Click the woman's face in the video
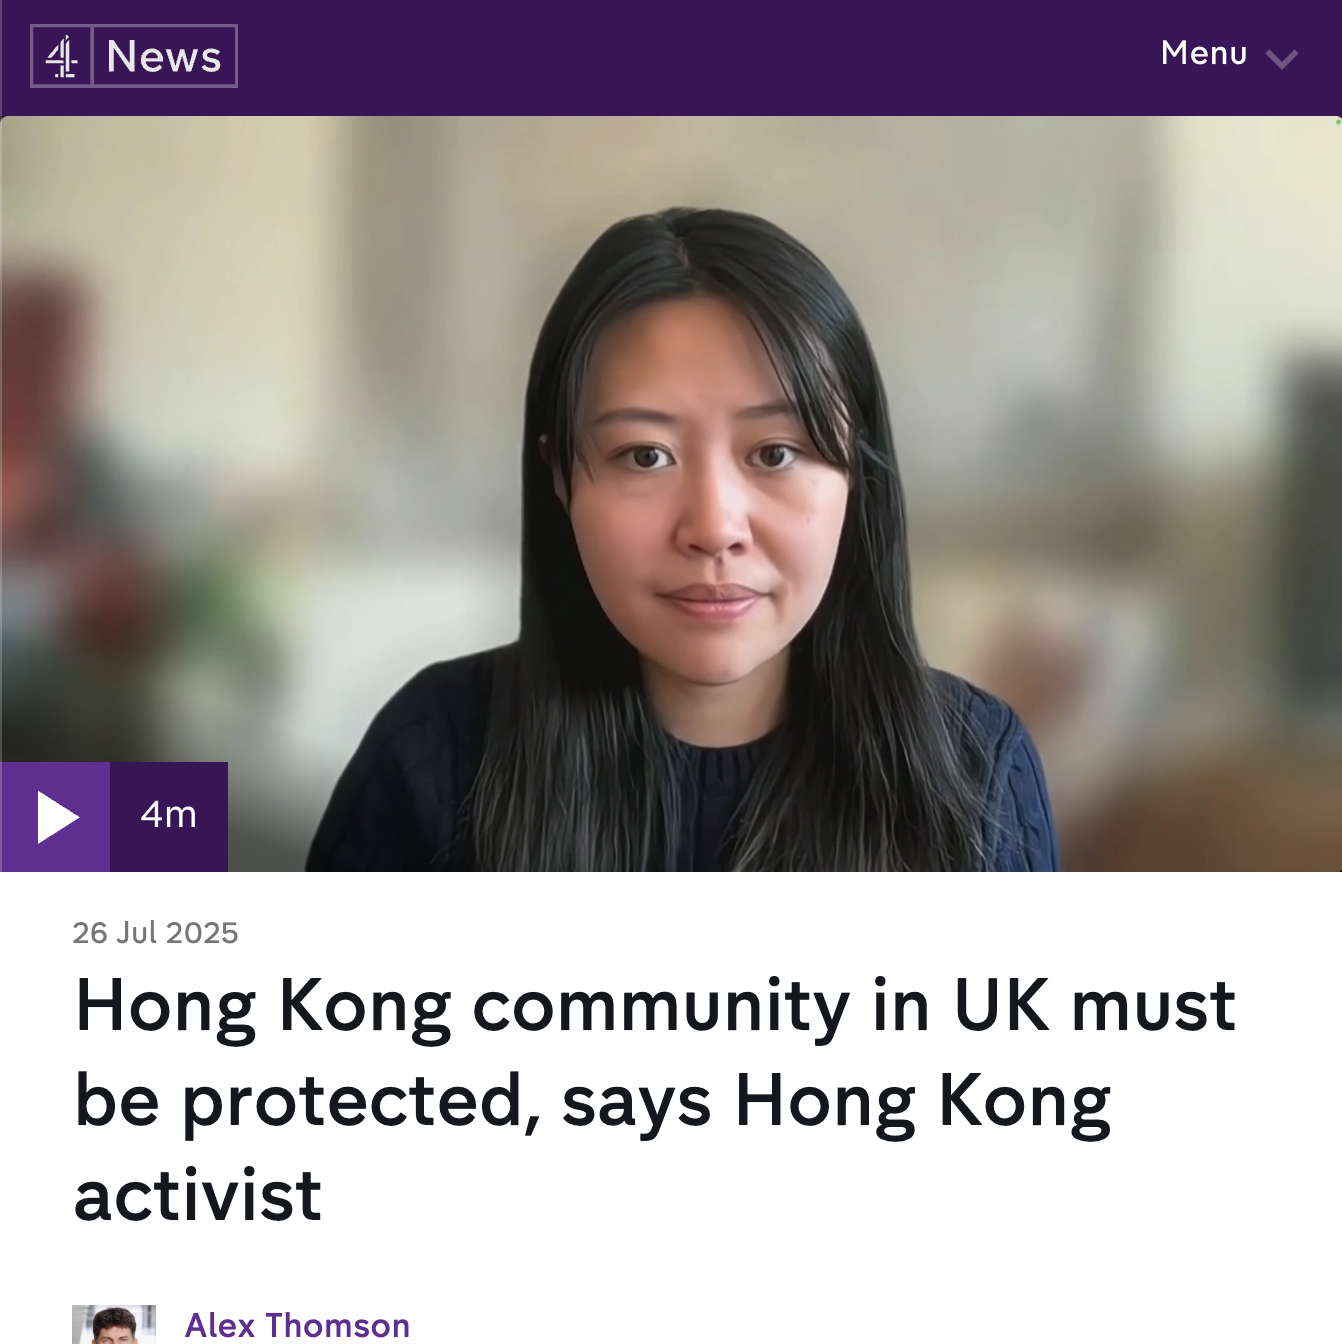The height and width of the screenshot is (1344, 1342). pyautogui.click(x=712, y=500)
